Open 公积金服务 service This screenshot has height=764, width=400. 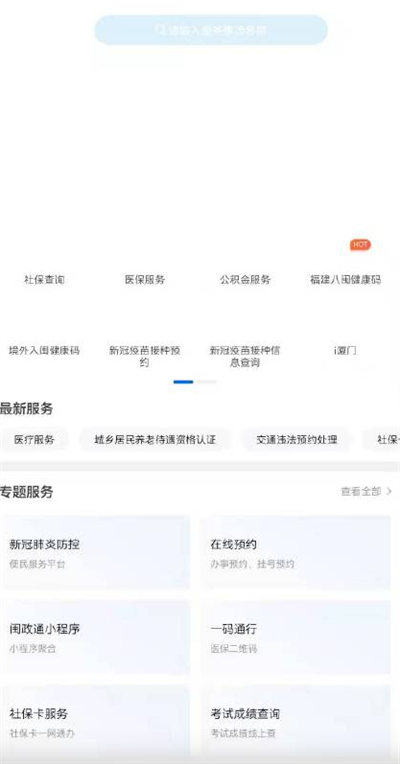(x=245, y=280)
